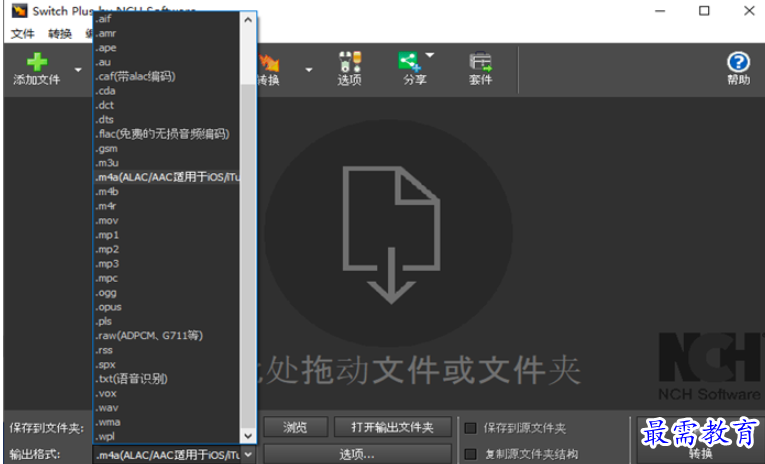Pick .spx format
The image size is (765, 464).
(x=166, y=364)
